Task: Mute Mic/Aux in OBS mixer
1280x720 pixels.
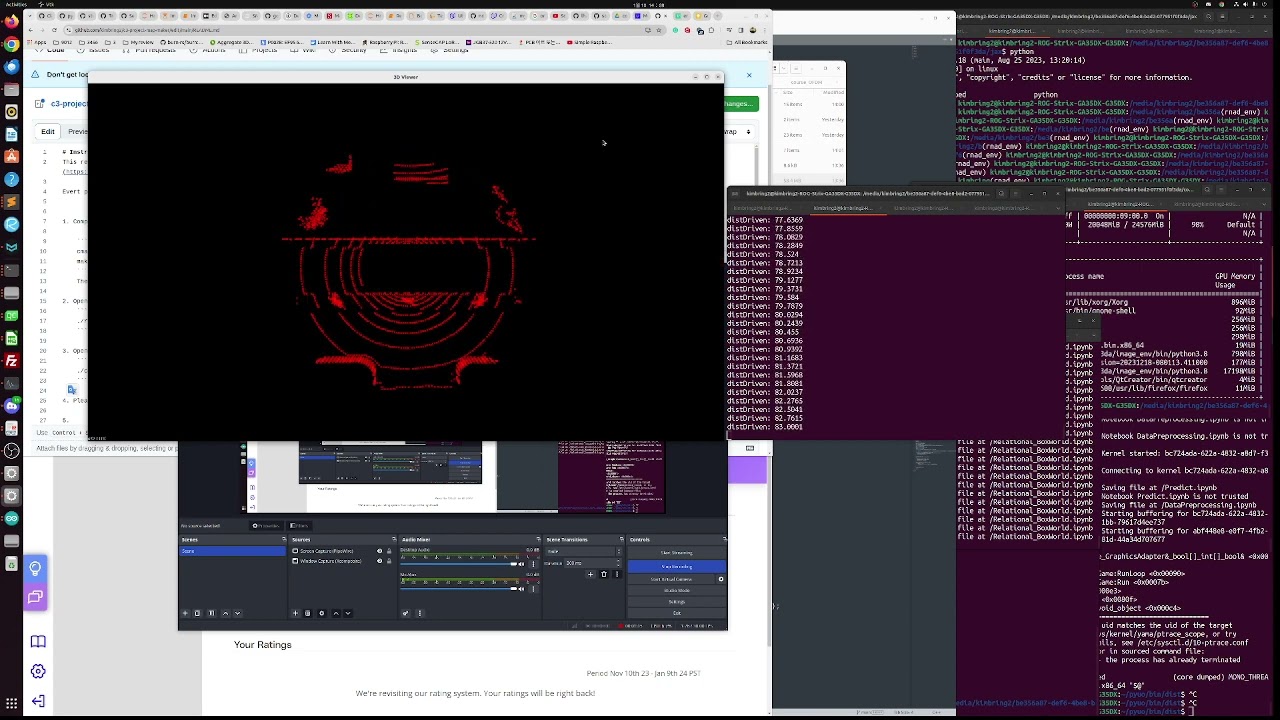Action: (521, 588)
